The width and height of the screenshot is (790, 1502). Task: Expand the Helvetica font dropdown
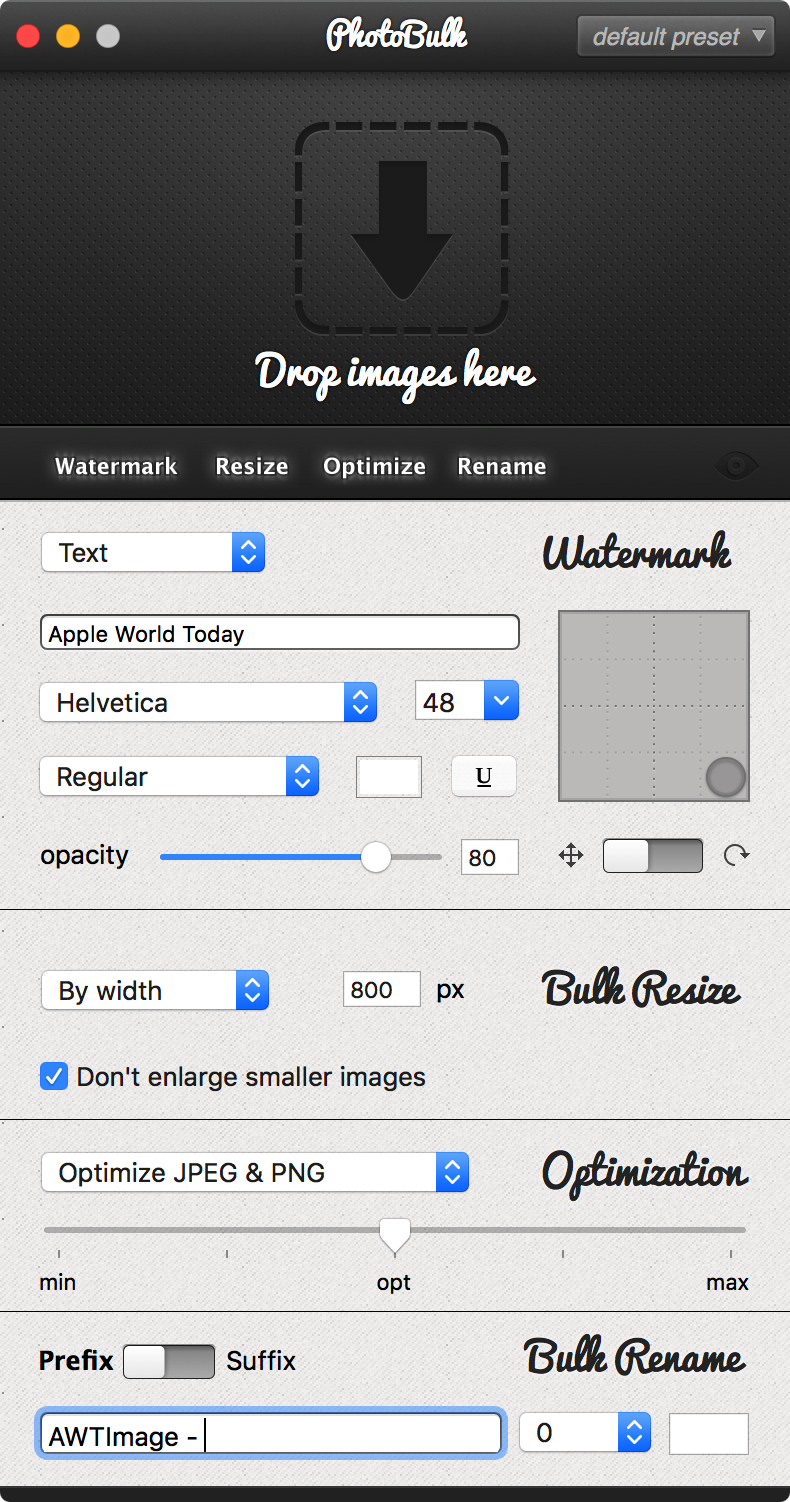(208, 702)
